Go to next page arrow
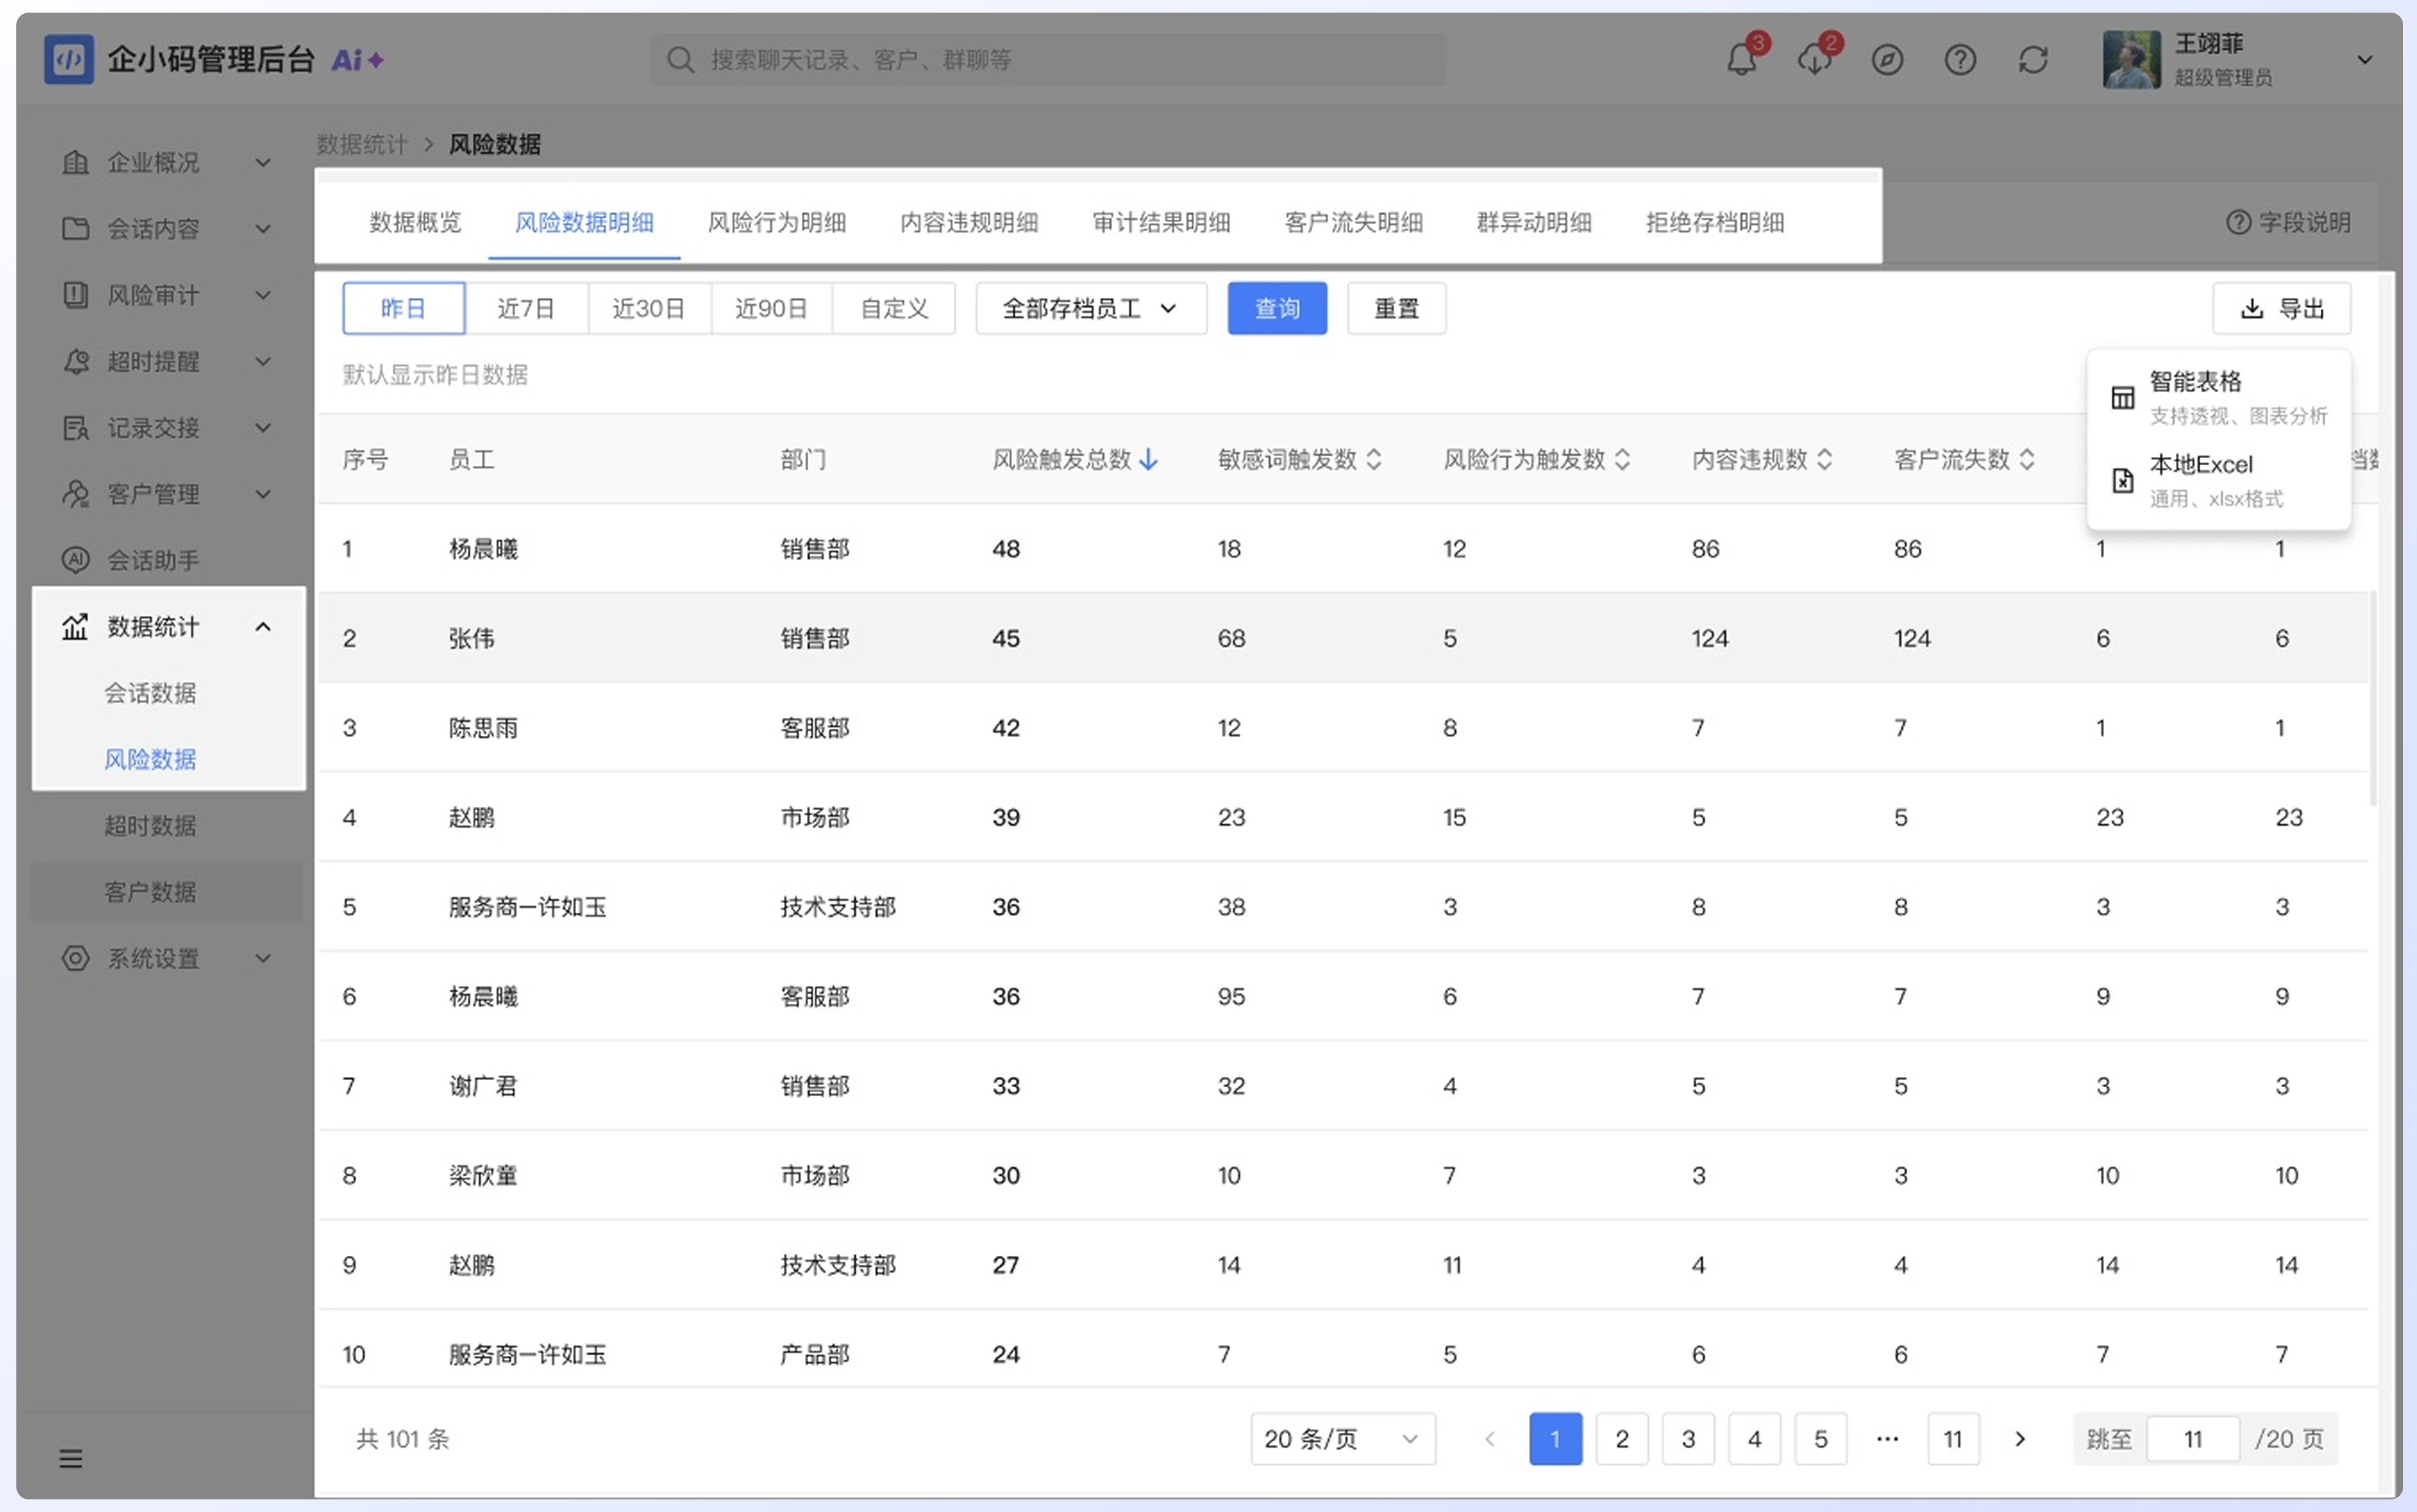 (2019, 1439)
